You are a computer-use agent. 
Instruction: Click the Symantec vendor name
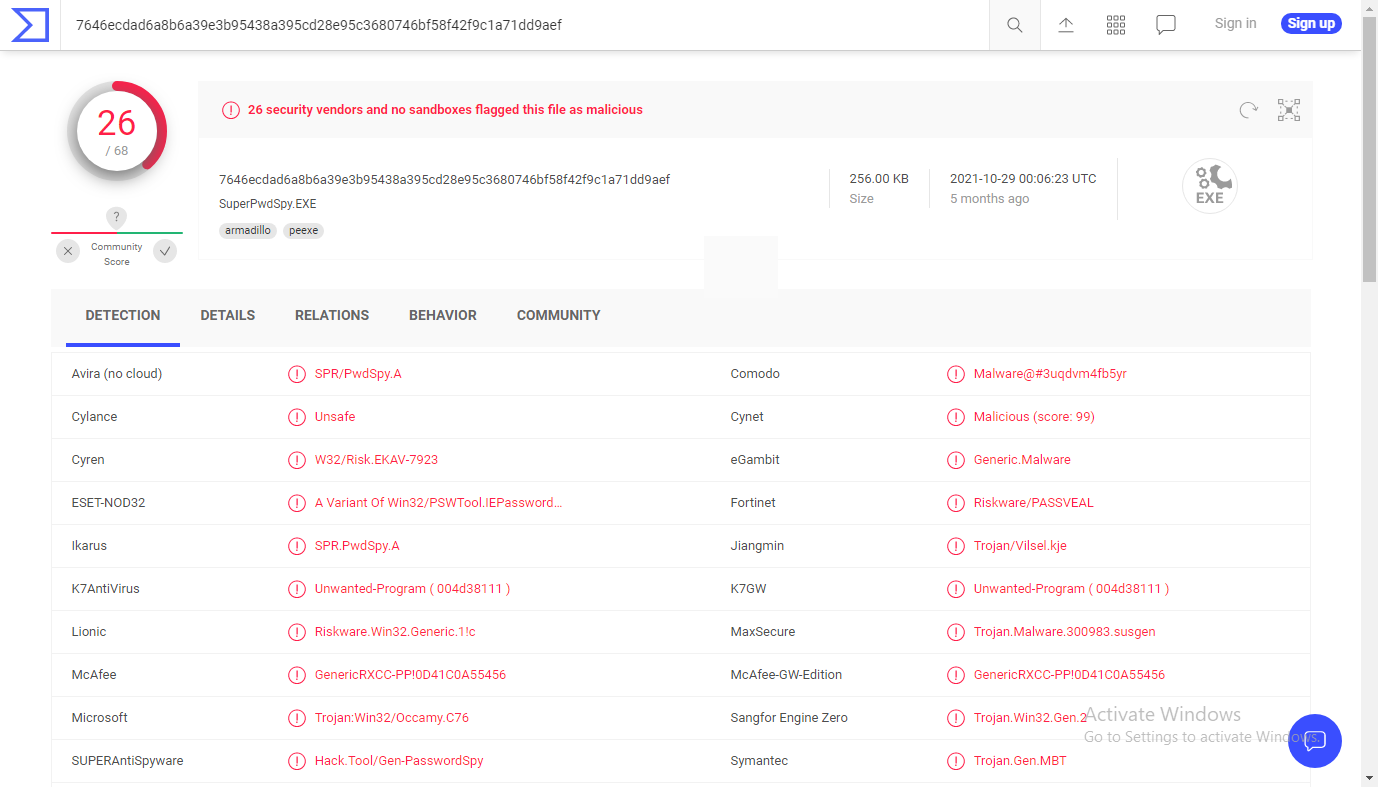coord(759,761)
